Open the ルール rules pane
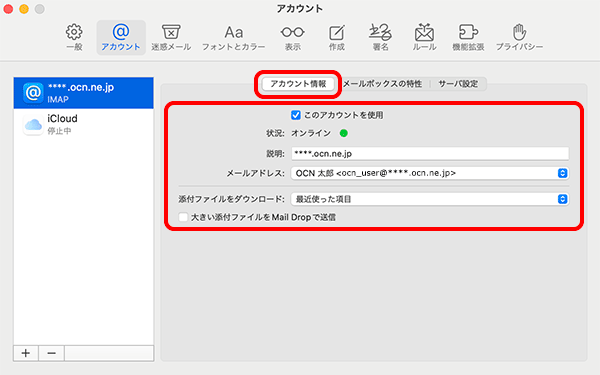 pos(424,38)
